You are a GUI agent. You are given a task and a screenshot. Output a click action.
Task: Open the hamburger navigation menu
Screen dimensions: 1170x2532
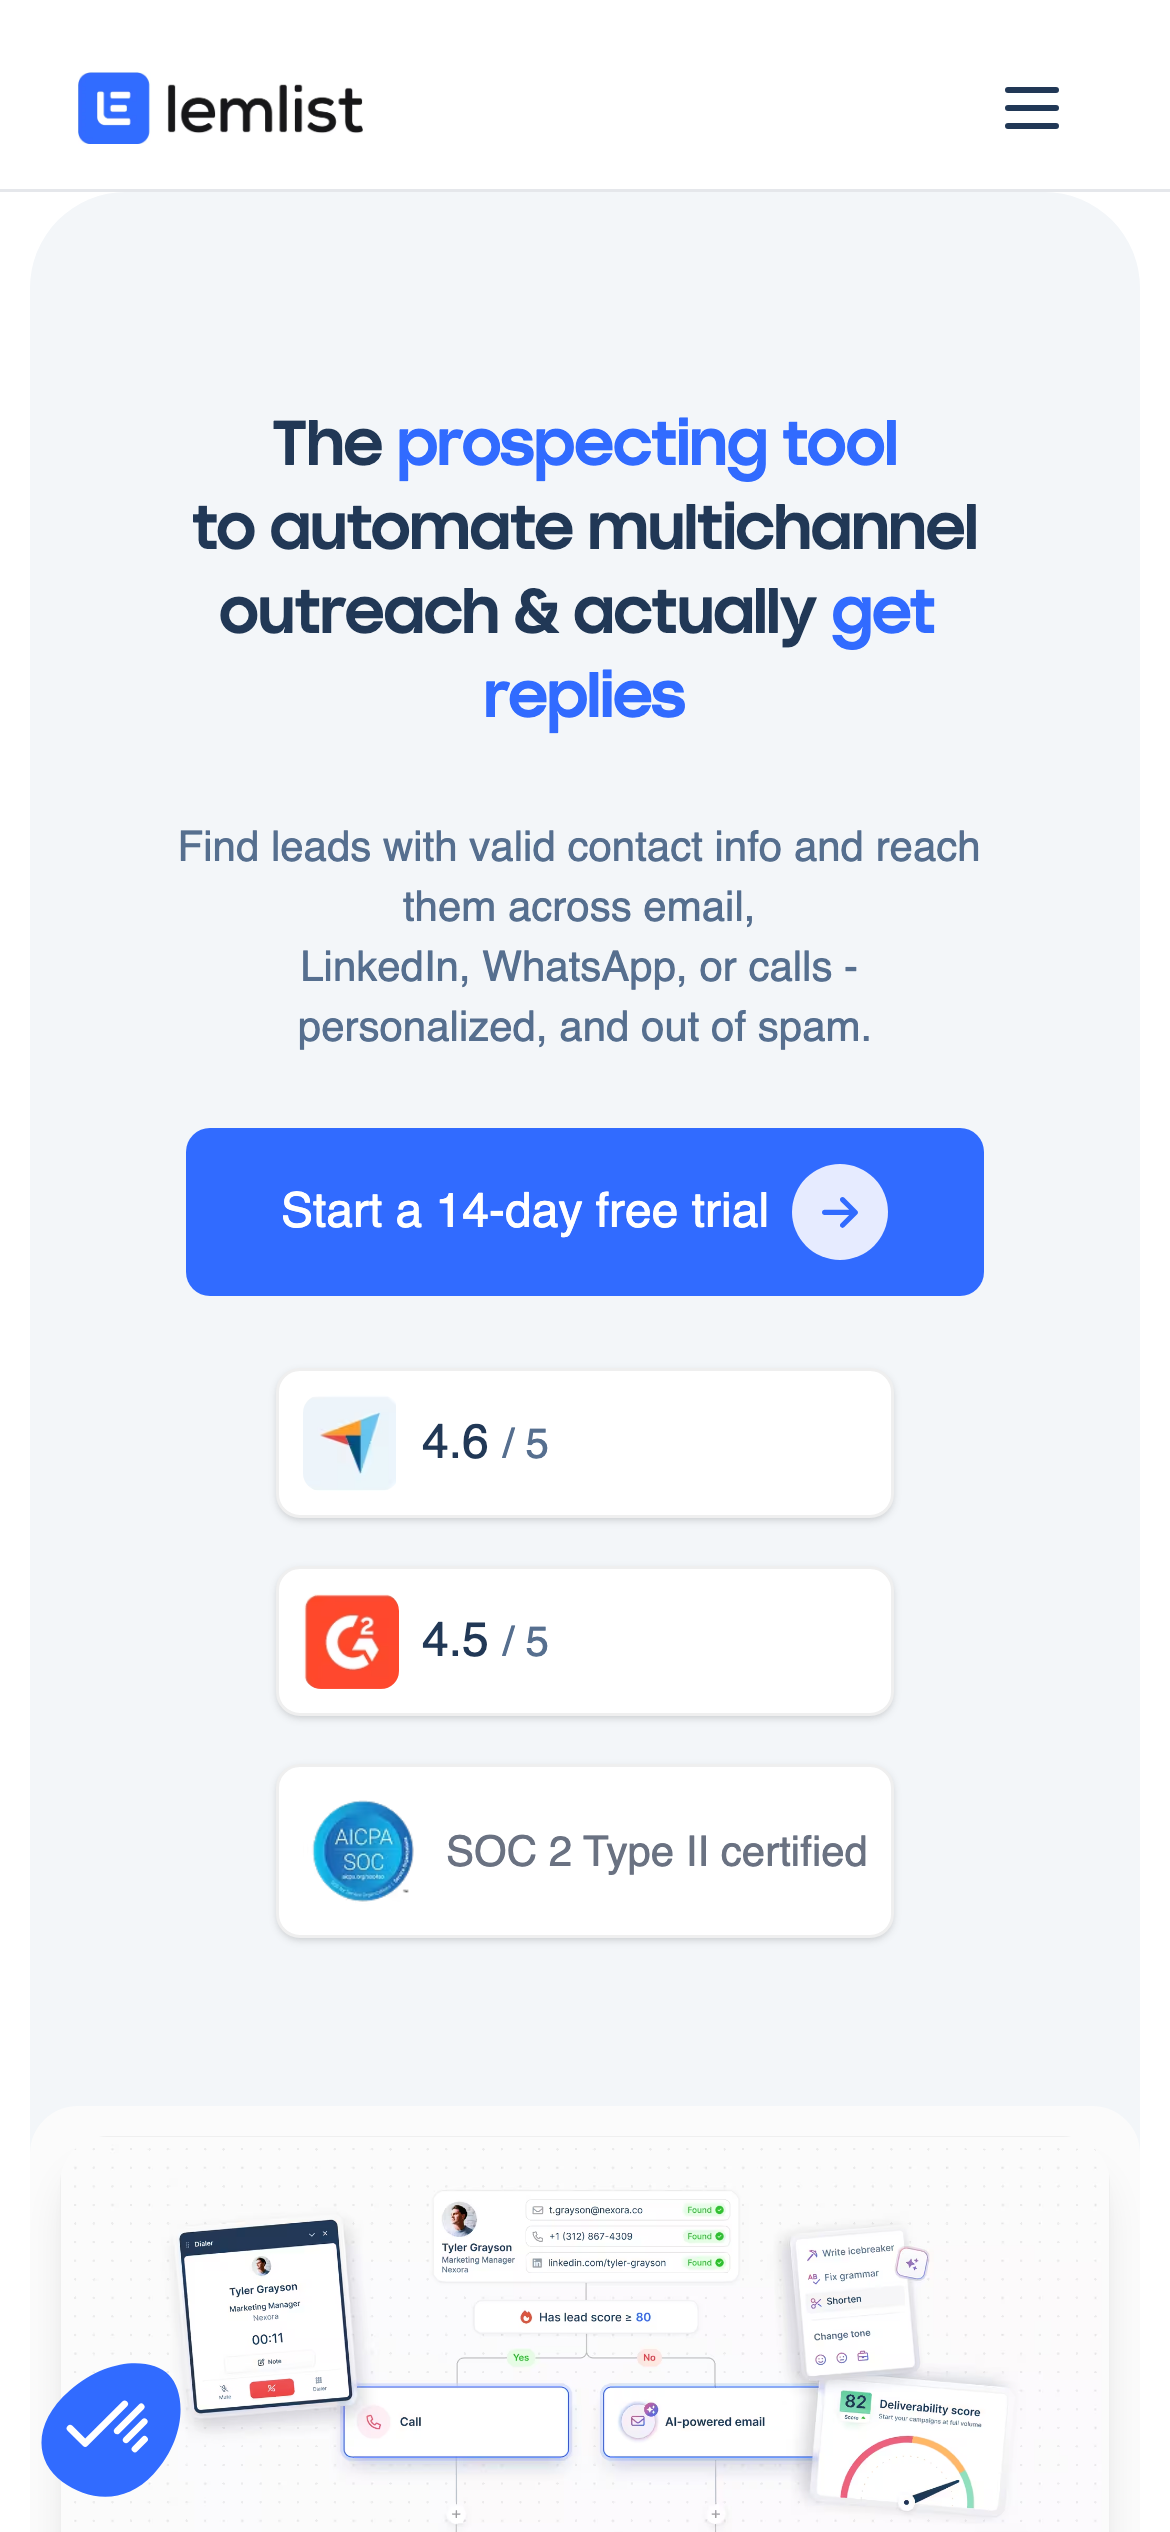click(1031, 108)
